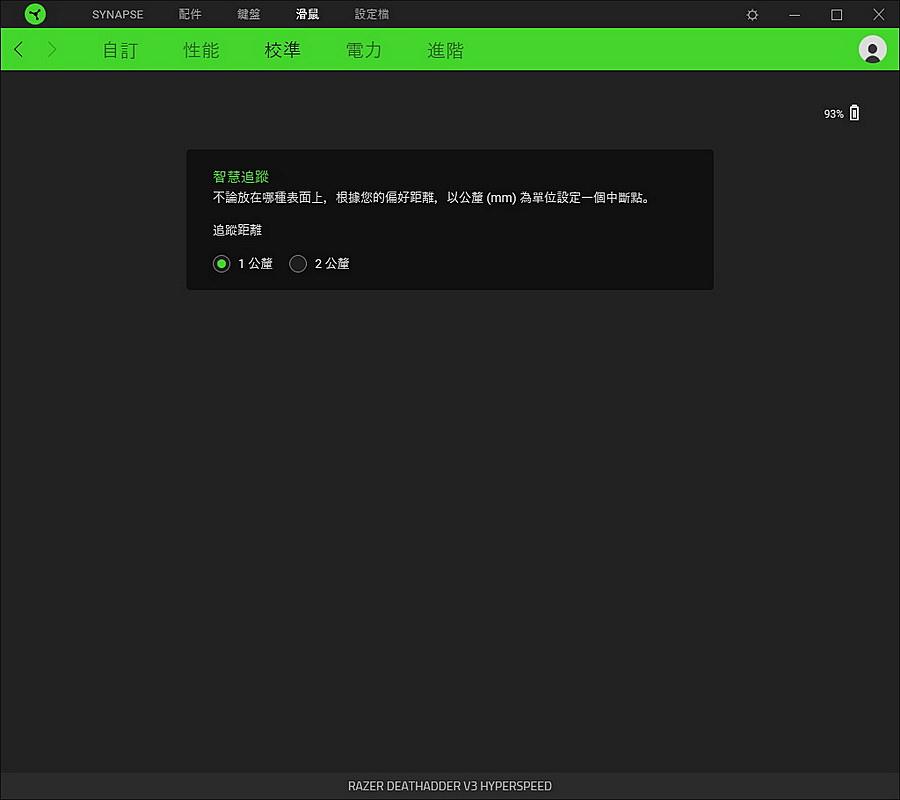Image resolution: width=900 pixels, height=800 pixels.
Task: Click the battery status icon
Action: [854, 114]
